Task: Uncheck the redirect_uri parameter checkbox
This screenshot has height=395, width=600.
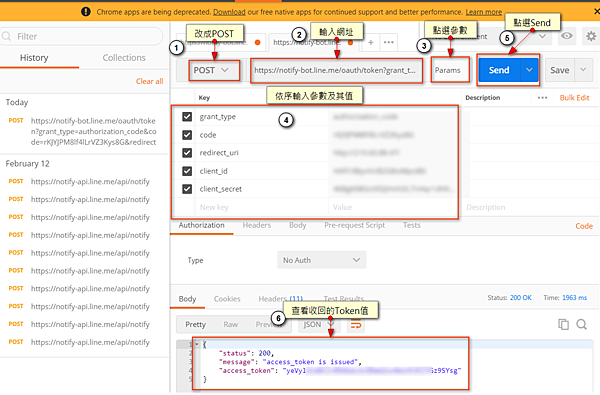Action: [x=187, y=153]
